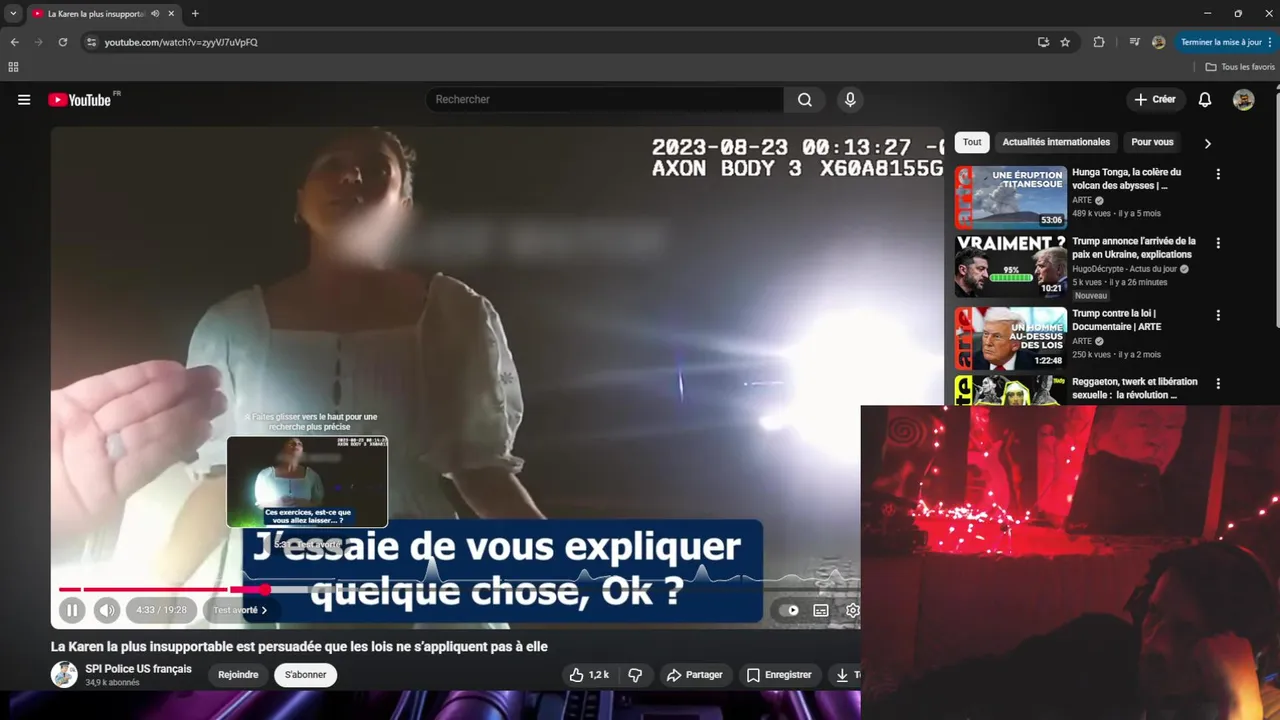Viewport: 1280px width, 720px height.
Task: Subscribe with the S'abonner button
Action: click(x=305, y=675)
